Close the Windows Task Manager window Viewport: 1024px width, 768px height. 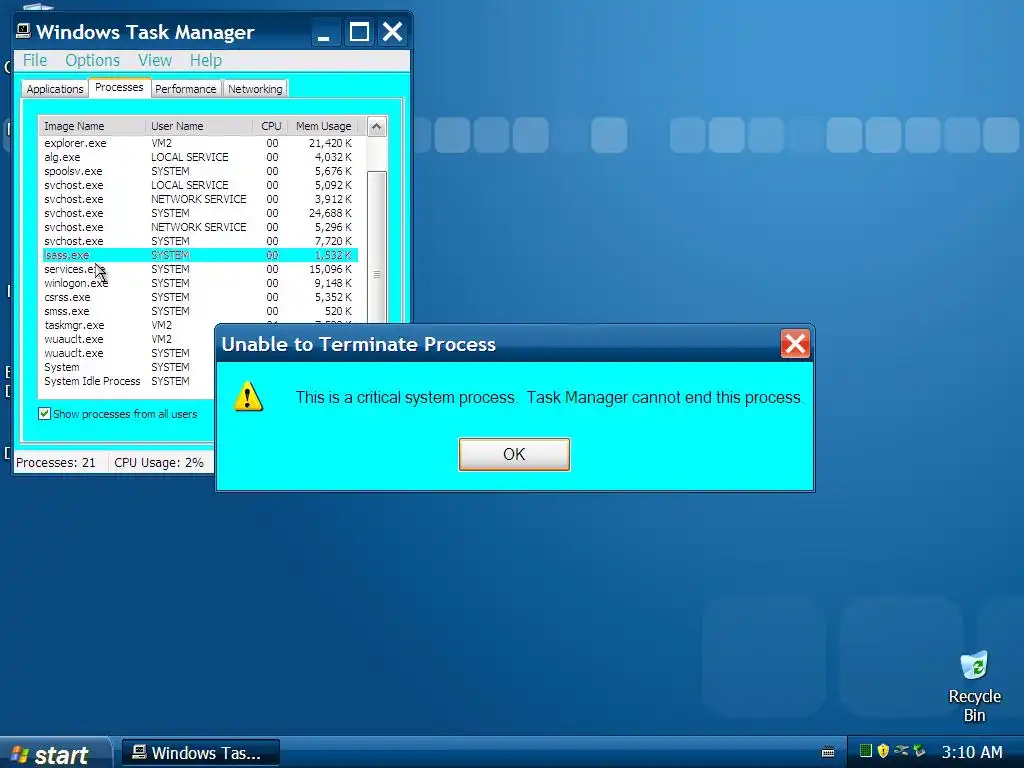click(392, 32)
